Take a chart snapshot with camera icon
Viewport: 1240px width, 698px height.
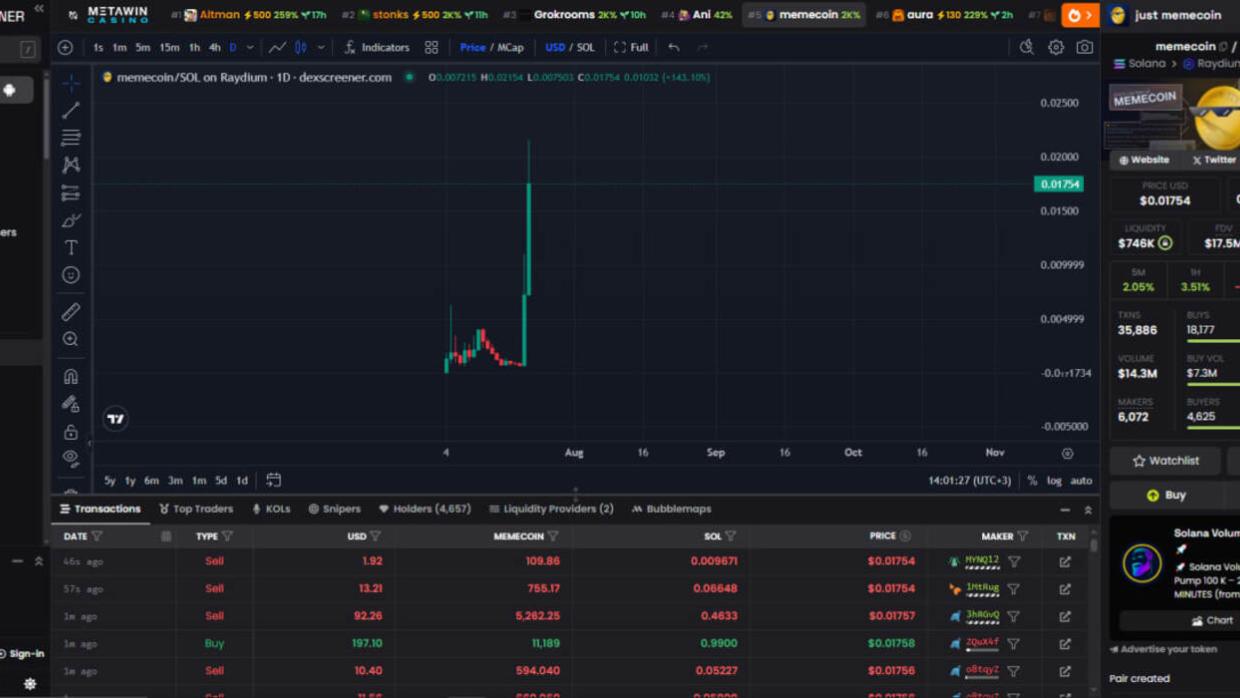tap(1084, 47)
